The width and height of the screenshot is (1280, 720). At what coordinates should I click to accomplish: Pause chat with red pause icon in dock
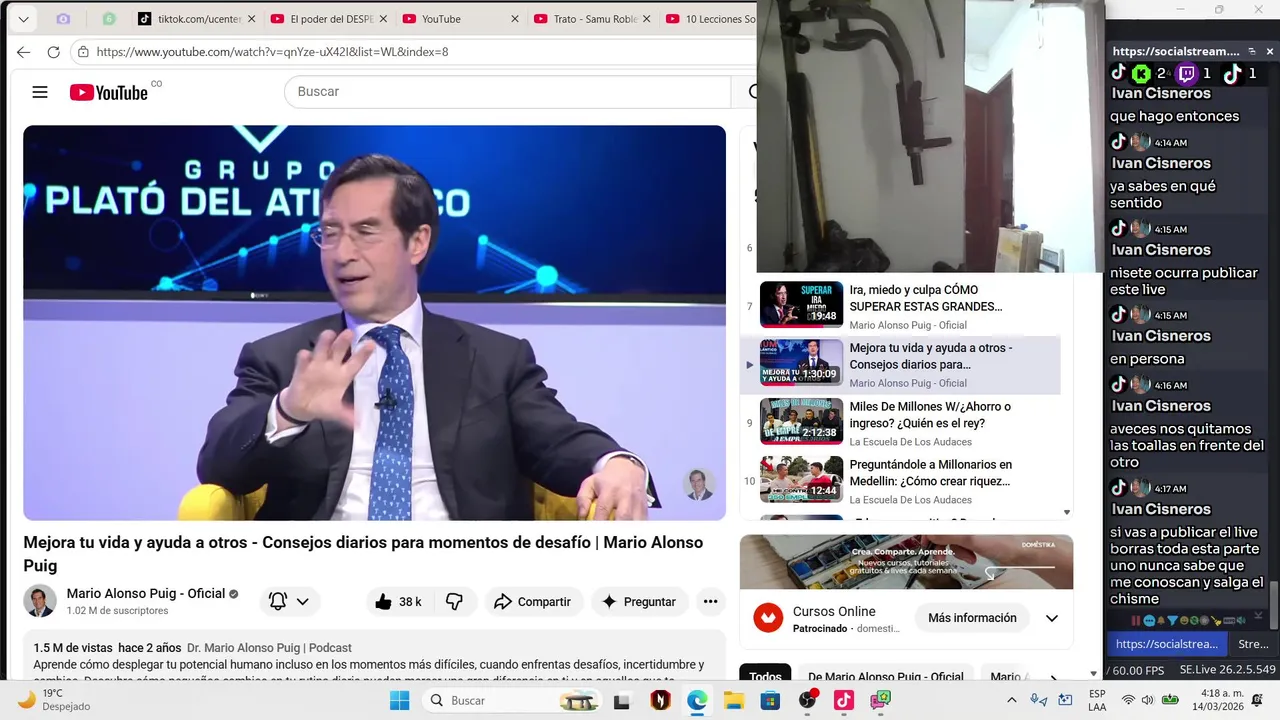[x=1136, y=620]
